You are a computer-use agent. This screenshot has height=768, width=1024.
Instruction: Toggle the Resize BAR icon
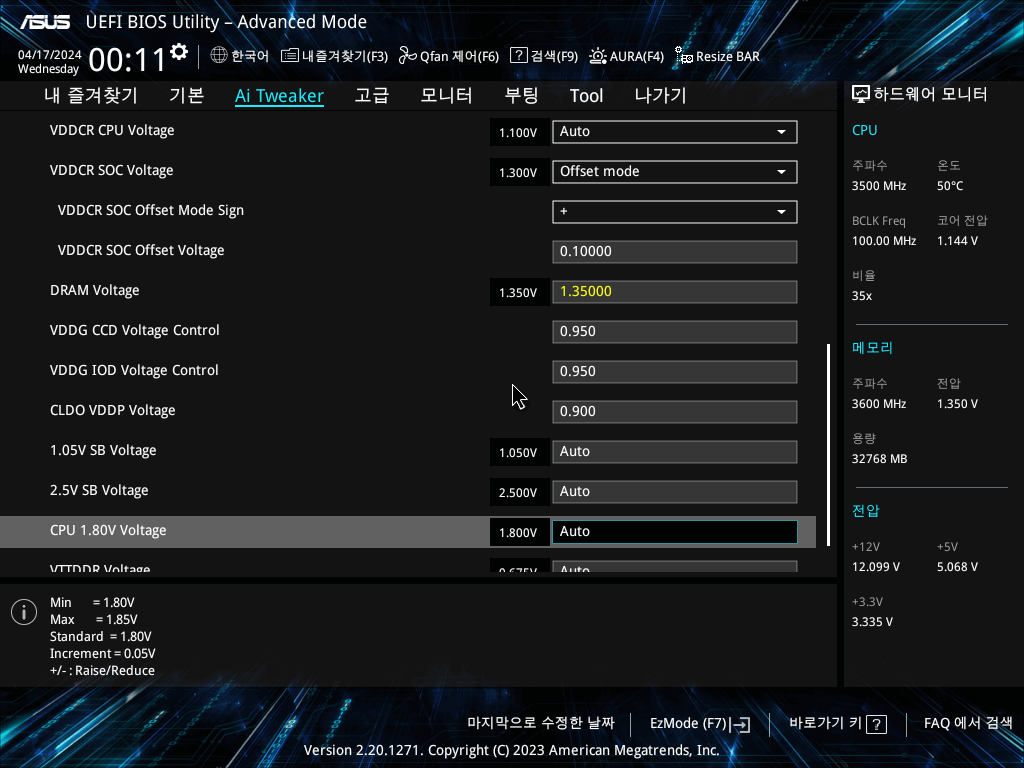tap(684, 56)
